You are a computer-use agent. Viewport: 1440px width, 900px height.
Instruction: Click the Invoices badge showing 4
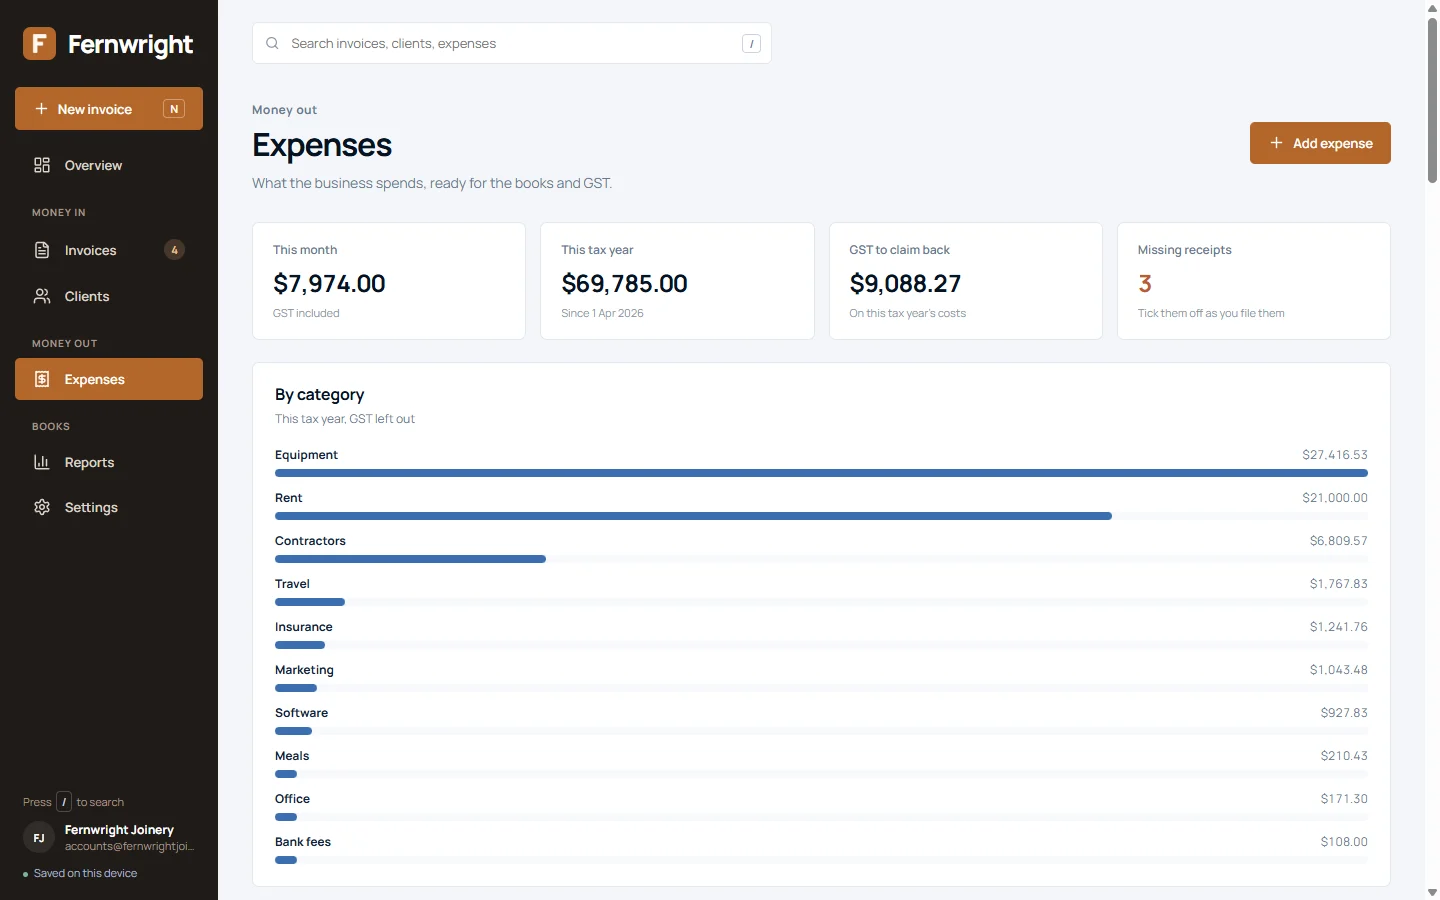coord(174,250)
